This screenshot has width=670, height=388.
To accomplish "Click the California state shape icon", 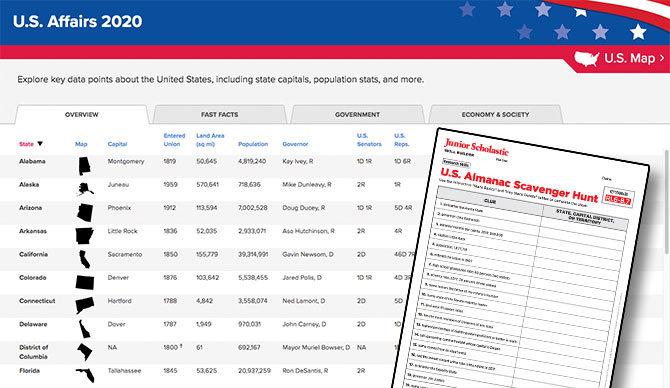I will point(85,259).
